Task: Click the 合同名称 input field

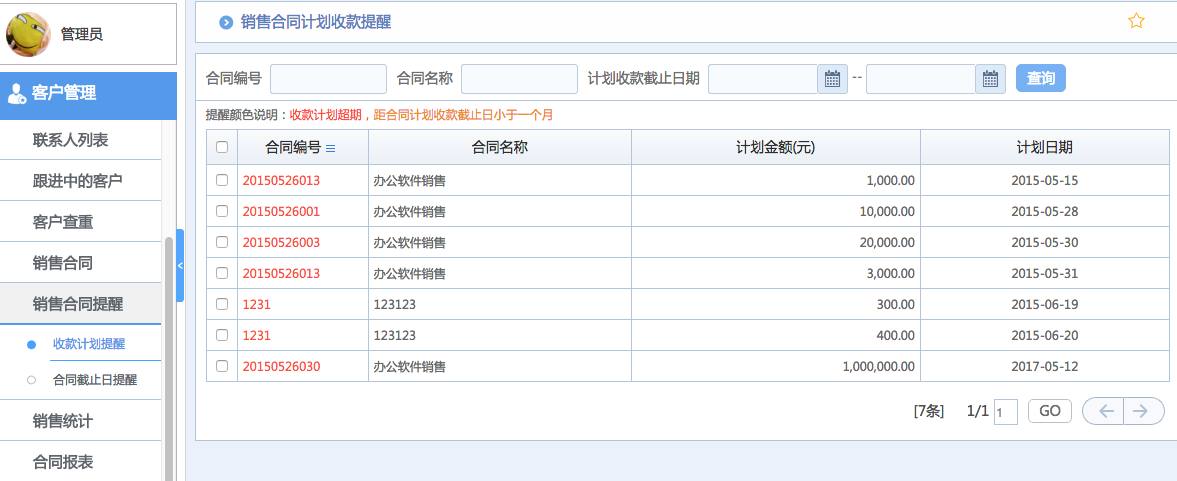Action: pyautogui.click(x=519, y=79)
